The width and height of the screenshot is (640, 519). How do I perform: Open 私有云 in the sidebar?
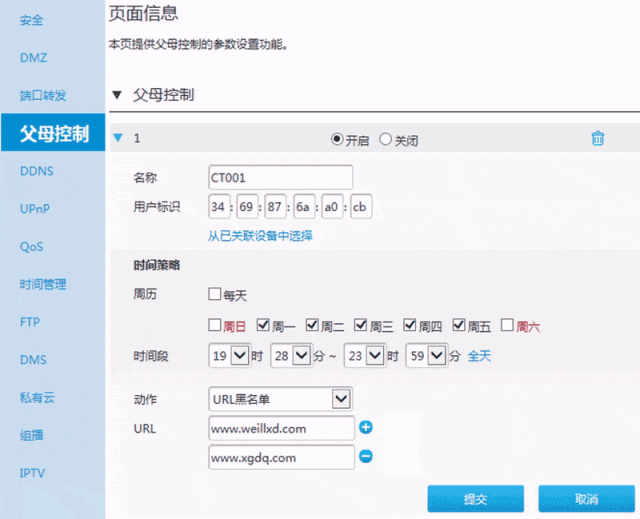[37, 397]
